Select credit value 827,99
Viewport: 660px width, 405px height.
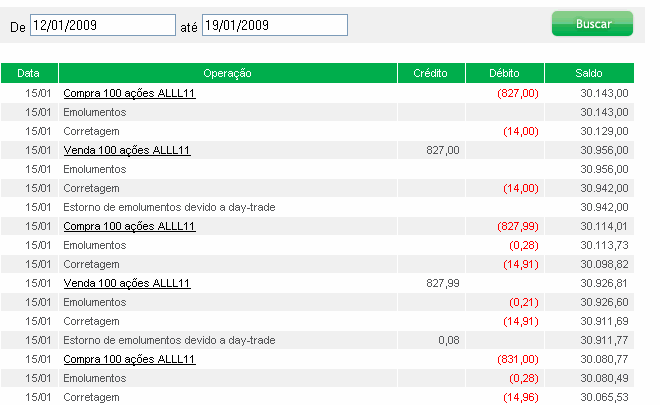pyautogui.click(x=442, y=283)
